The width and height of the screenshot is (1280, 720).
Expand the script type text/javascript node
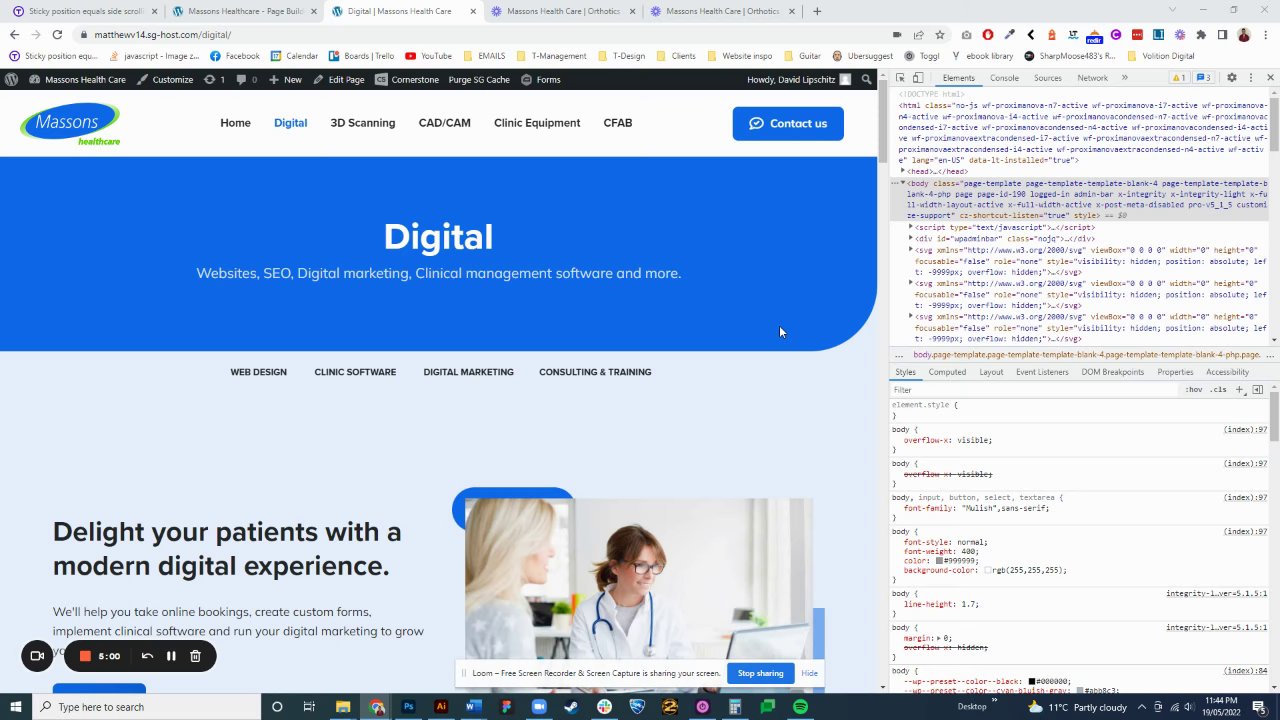point(911,227)
